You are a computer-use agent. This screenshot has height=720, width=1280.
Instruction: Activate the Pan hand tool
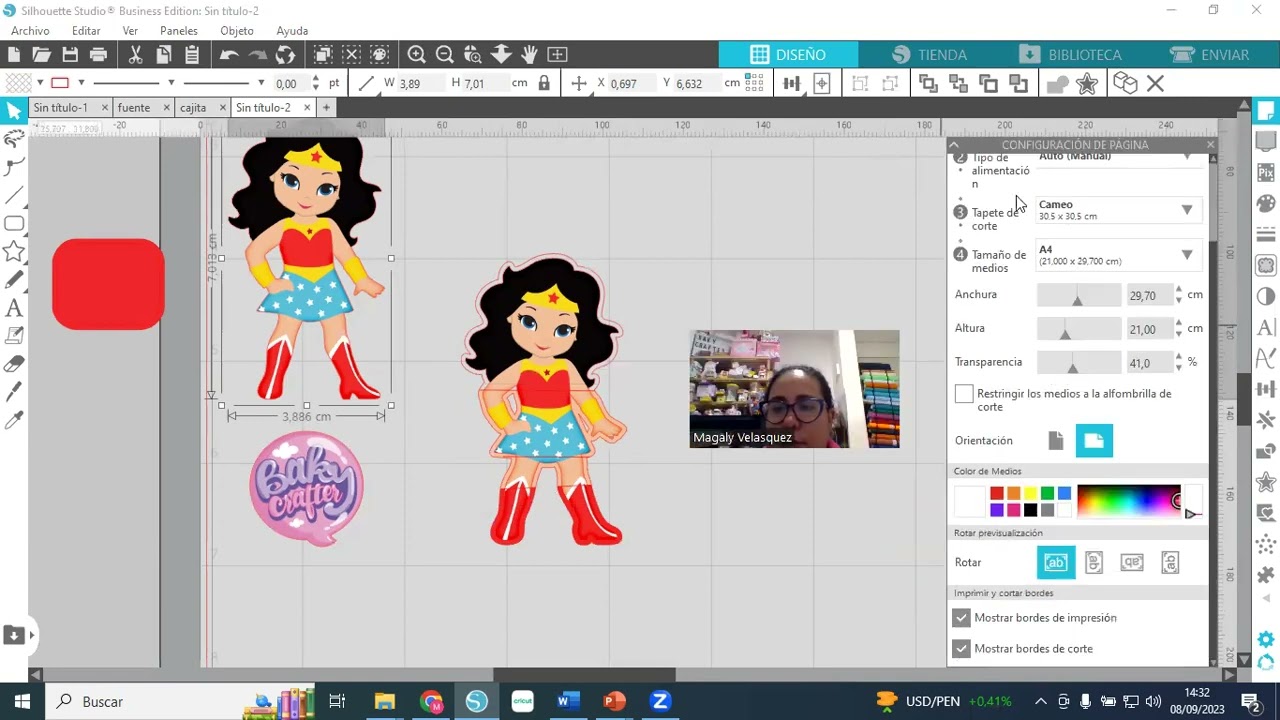click(529, 54)
